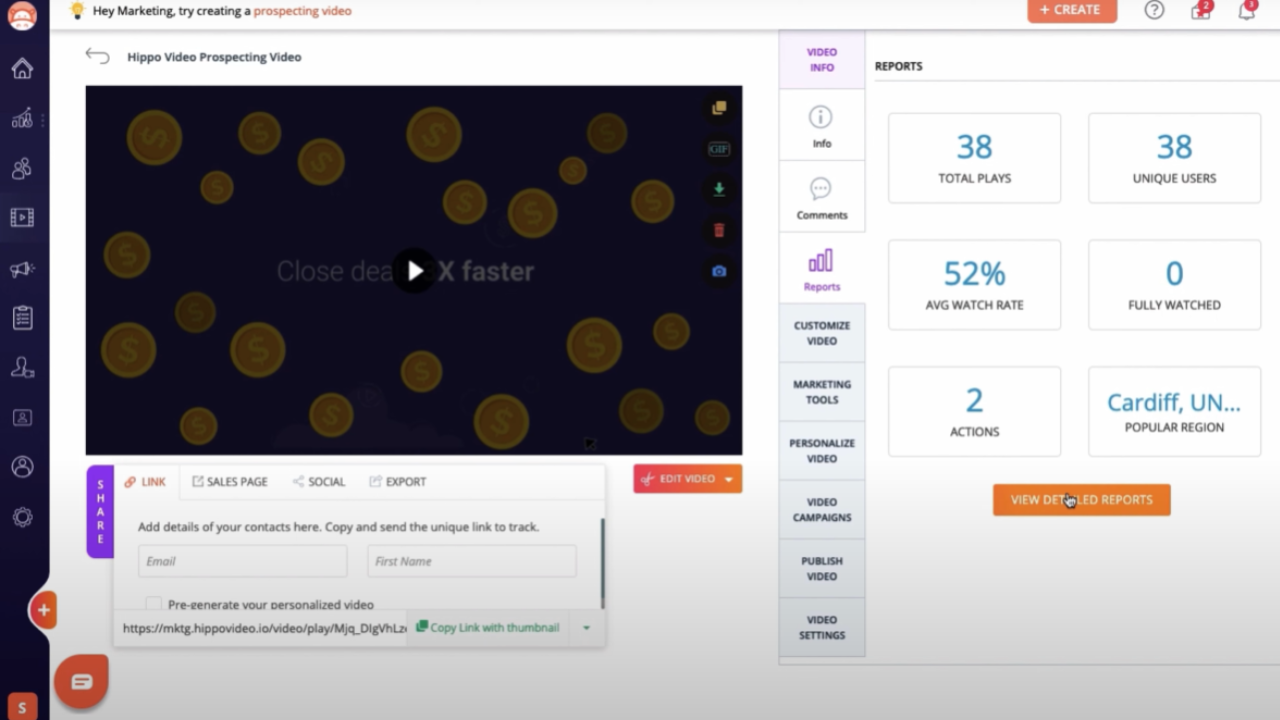This screenshot has width=1280, height=720.
Task: Open the user stamp icon in sidebar
Action: click(22, 368)
